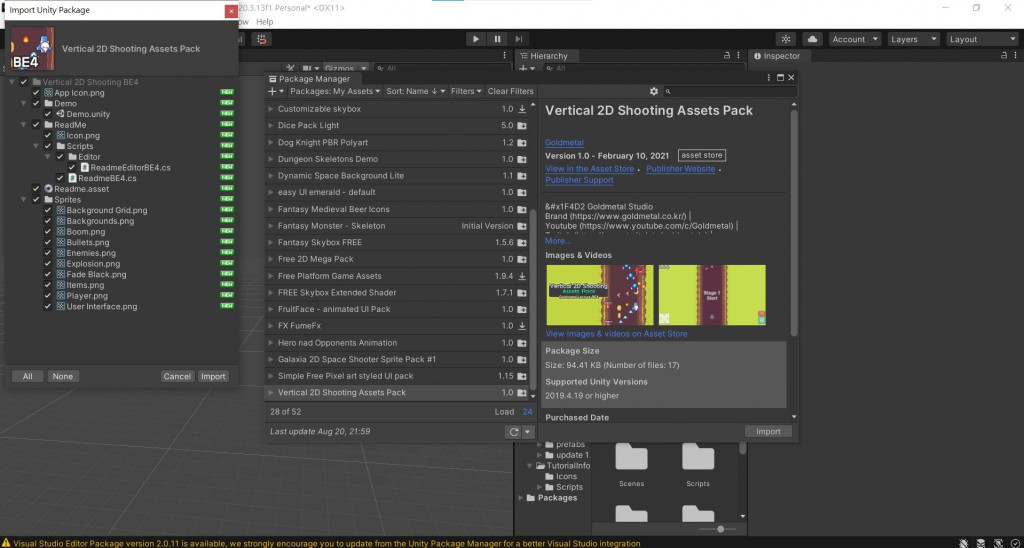This screenshot has height=548, width=1024.
Task: Click the View in the Asset Store link
Action: pyautogui.click(x=590, y=169)
